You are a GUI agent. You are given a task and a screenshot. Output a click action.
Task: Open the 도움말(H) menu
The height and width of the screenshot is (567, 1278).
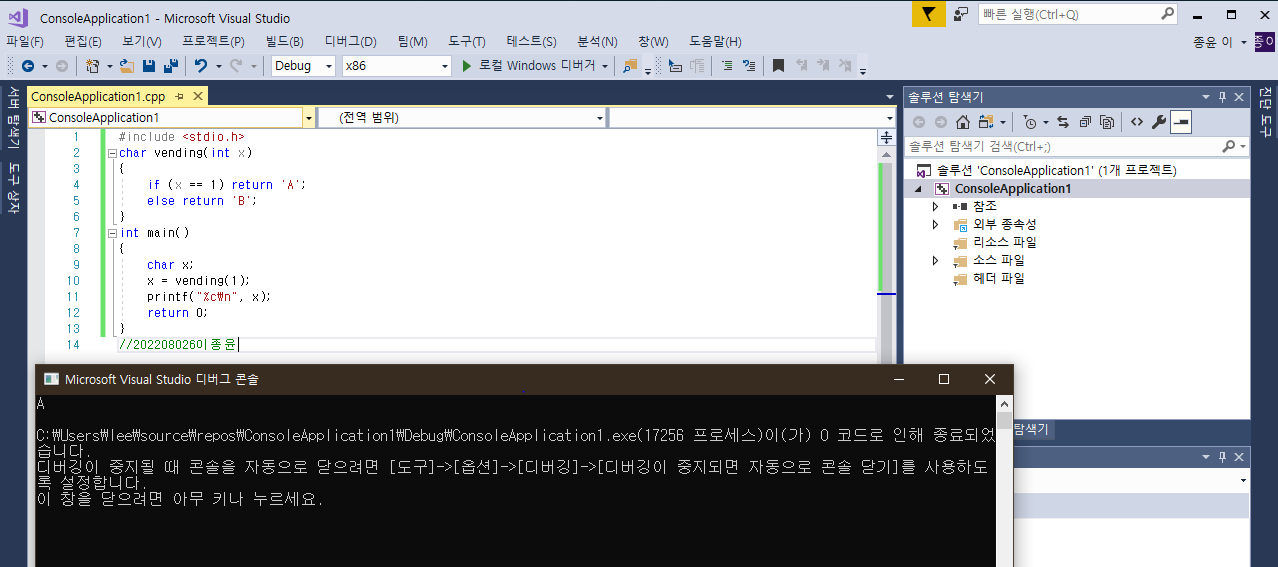pos(715,41)
